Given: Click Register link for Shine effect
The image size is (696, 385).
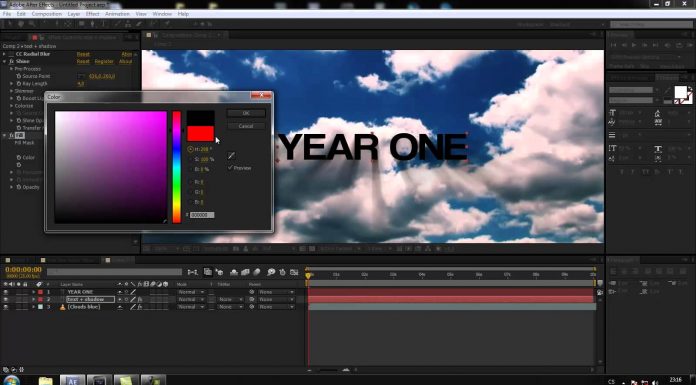Looking at the screenshot, I should tap(104, 61).
